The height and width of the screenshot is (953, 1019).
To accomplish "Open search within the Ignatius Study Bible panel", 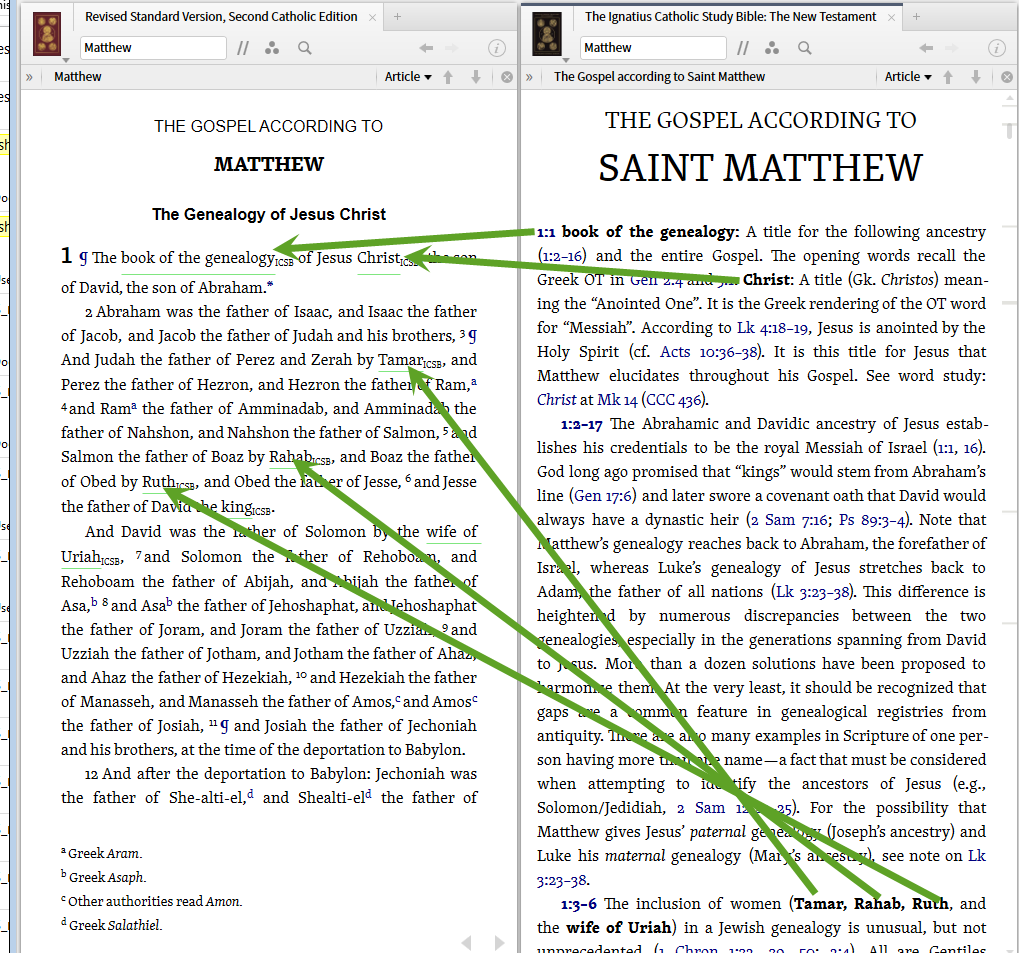I will (805, 47).
